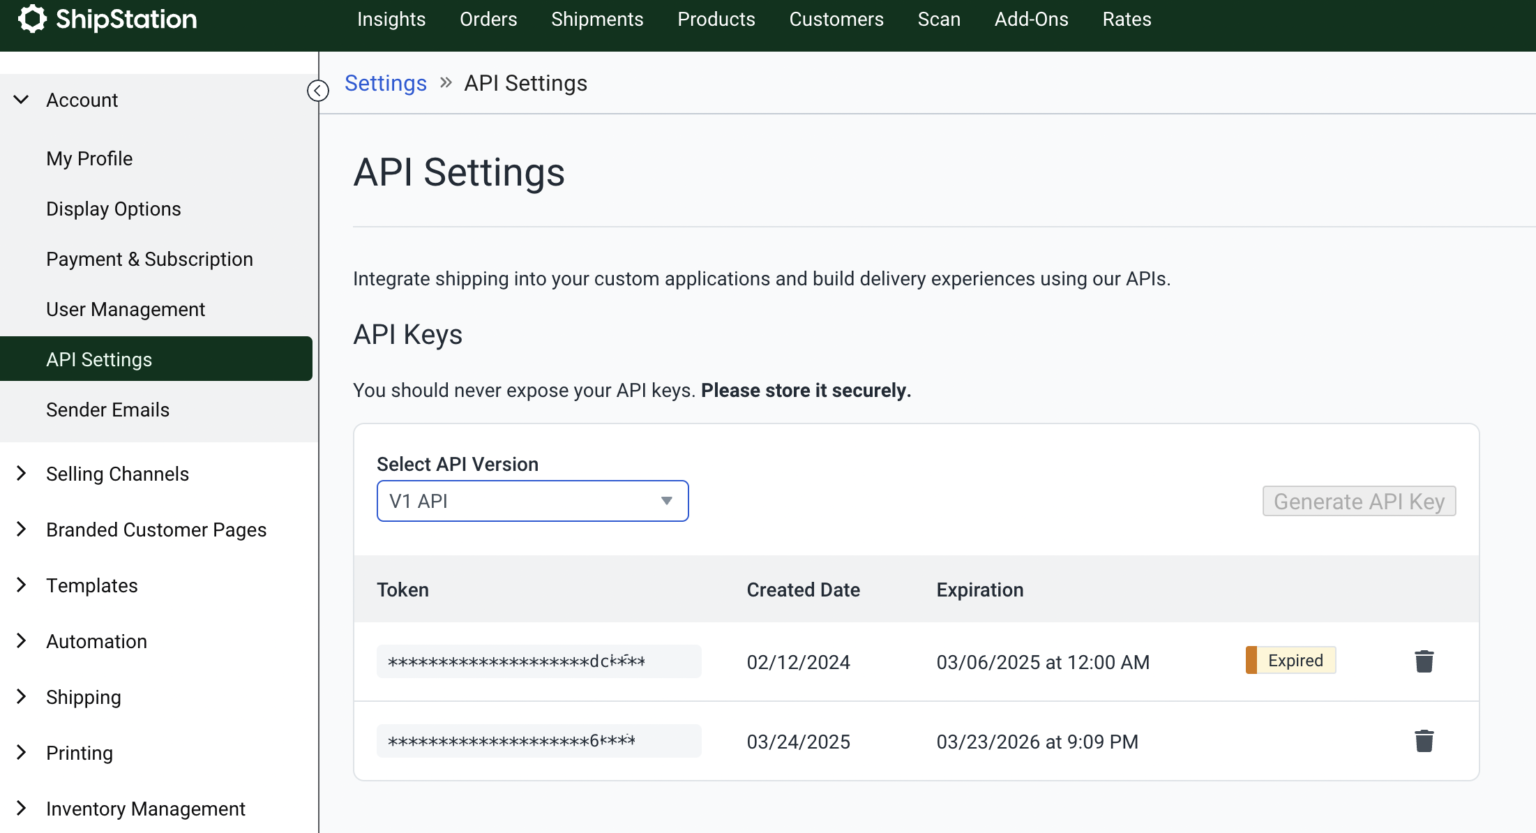1536x833 pixels.
Task: Select Payment & Subscription settings
Action: coord(149,259)
